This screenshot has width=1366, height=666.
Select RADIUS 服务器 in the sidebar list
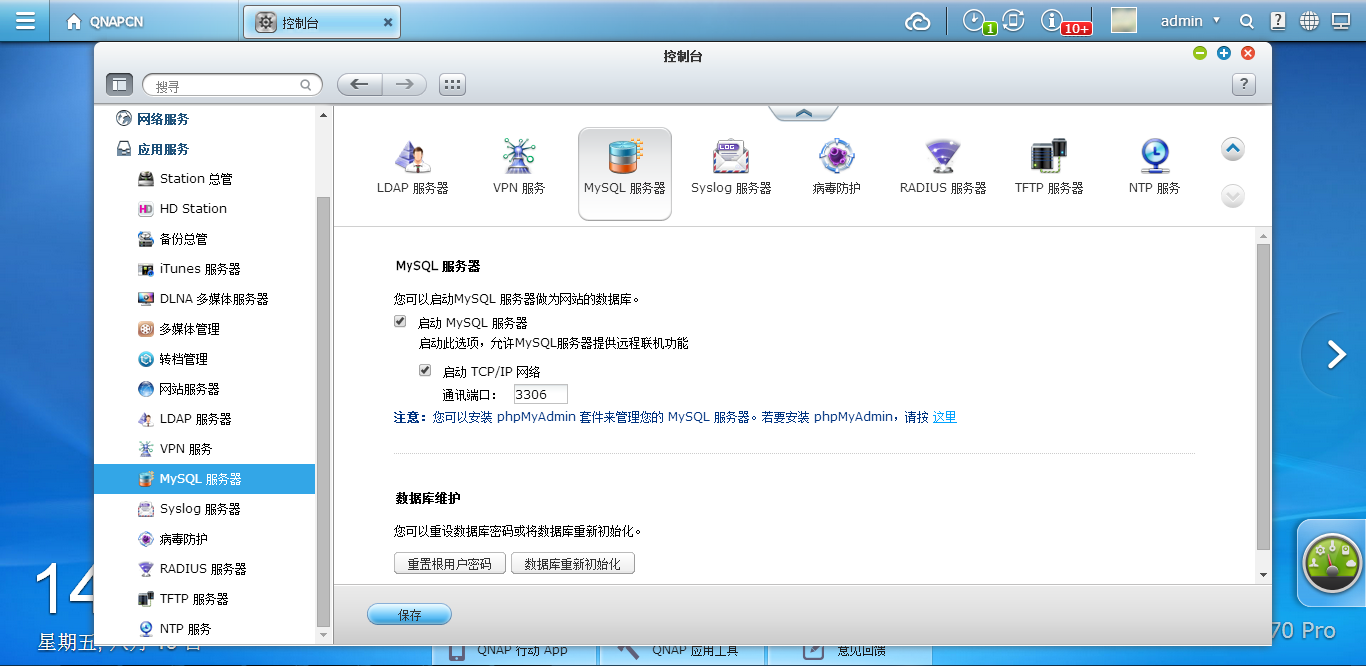click(205, 569)
